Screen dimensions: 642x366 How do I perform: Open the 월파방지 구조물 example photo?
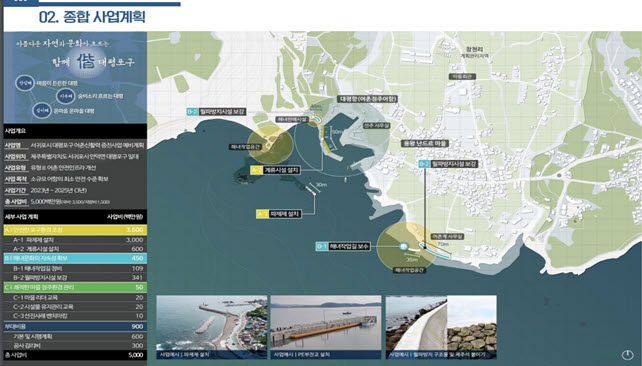pos(441,327)
